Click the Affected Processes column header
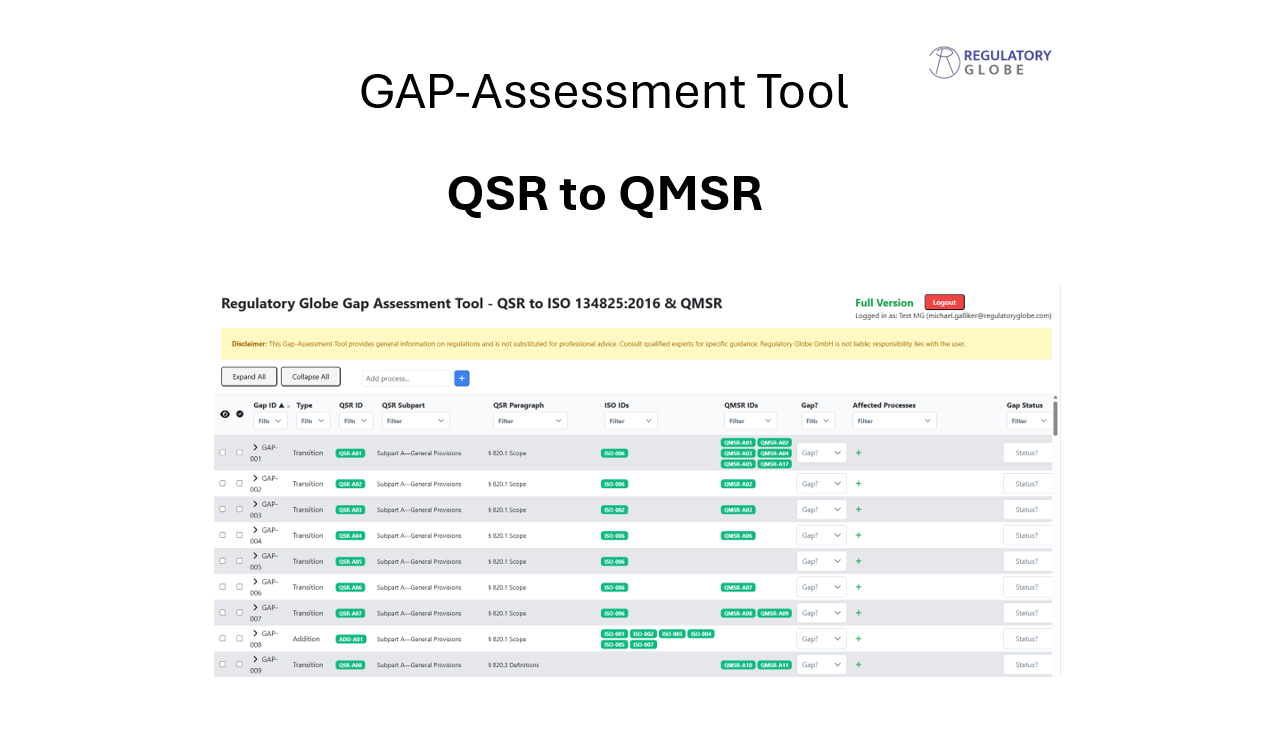Screen dimensions: 1267x735 tap(884, 405)
